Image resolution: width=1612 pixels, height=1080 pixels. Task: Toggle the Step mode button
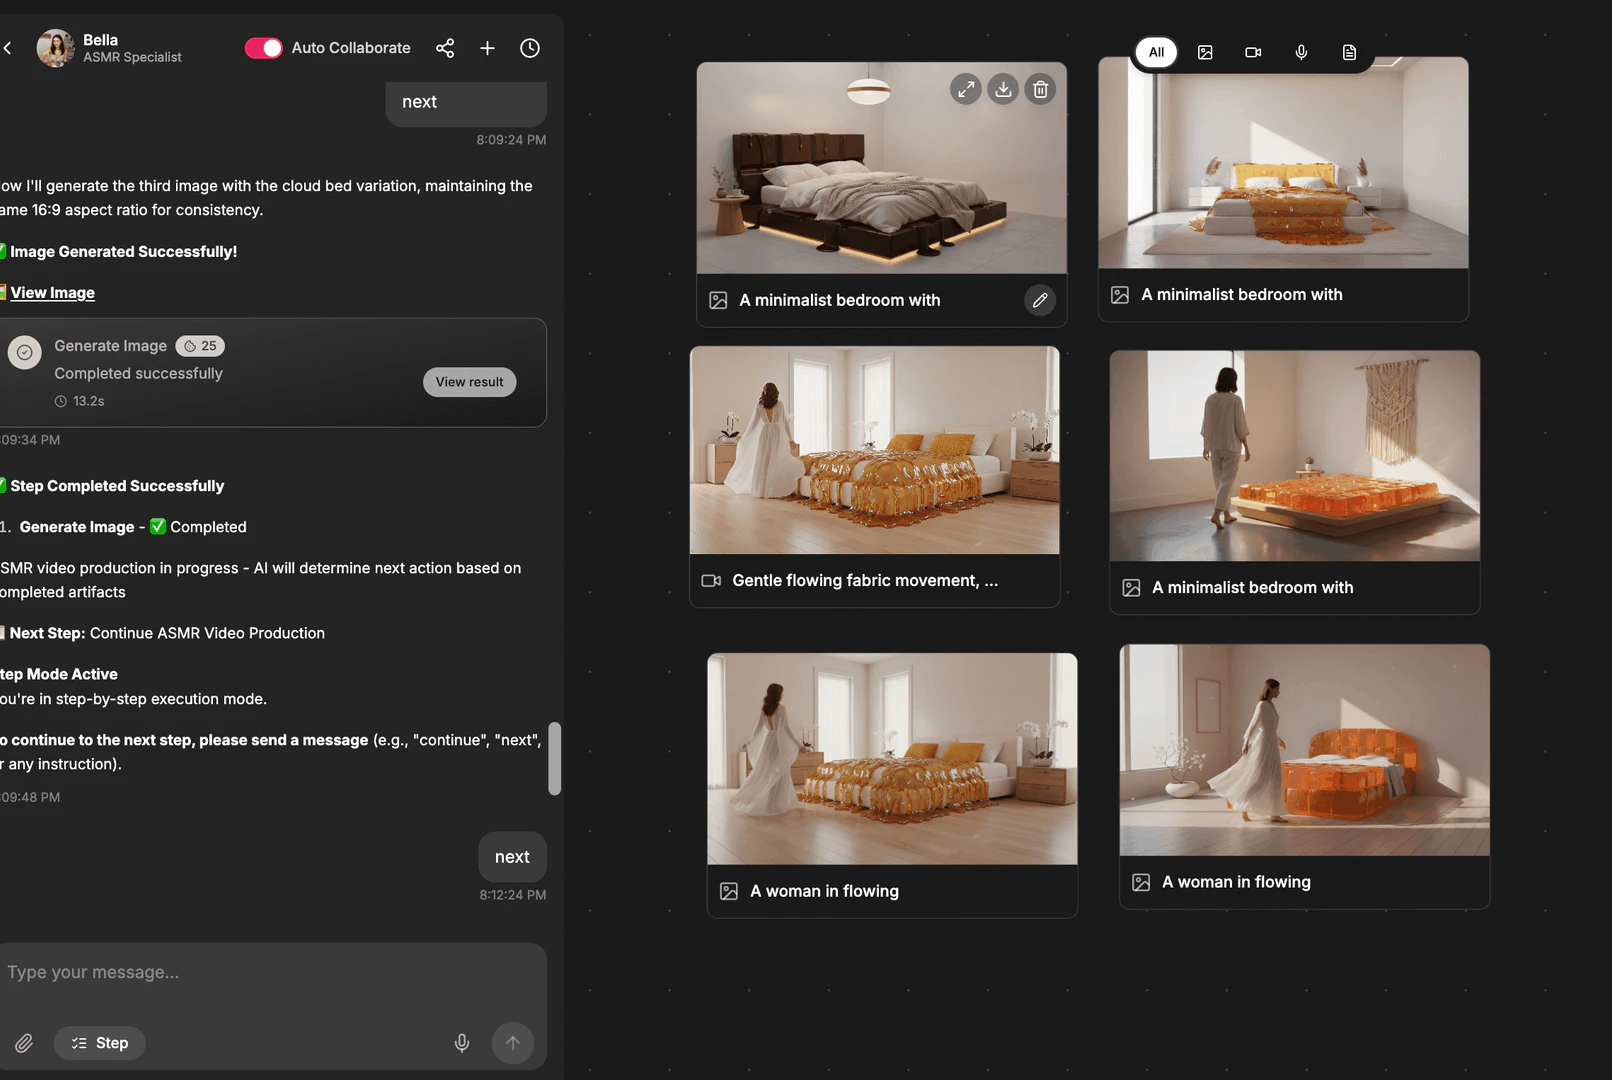[99, 1043]
